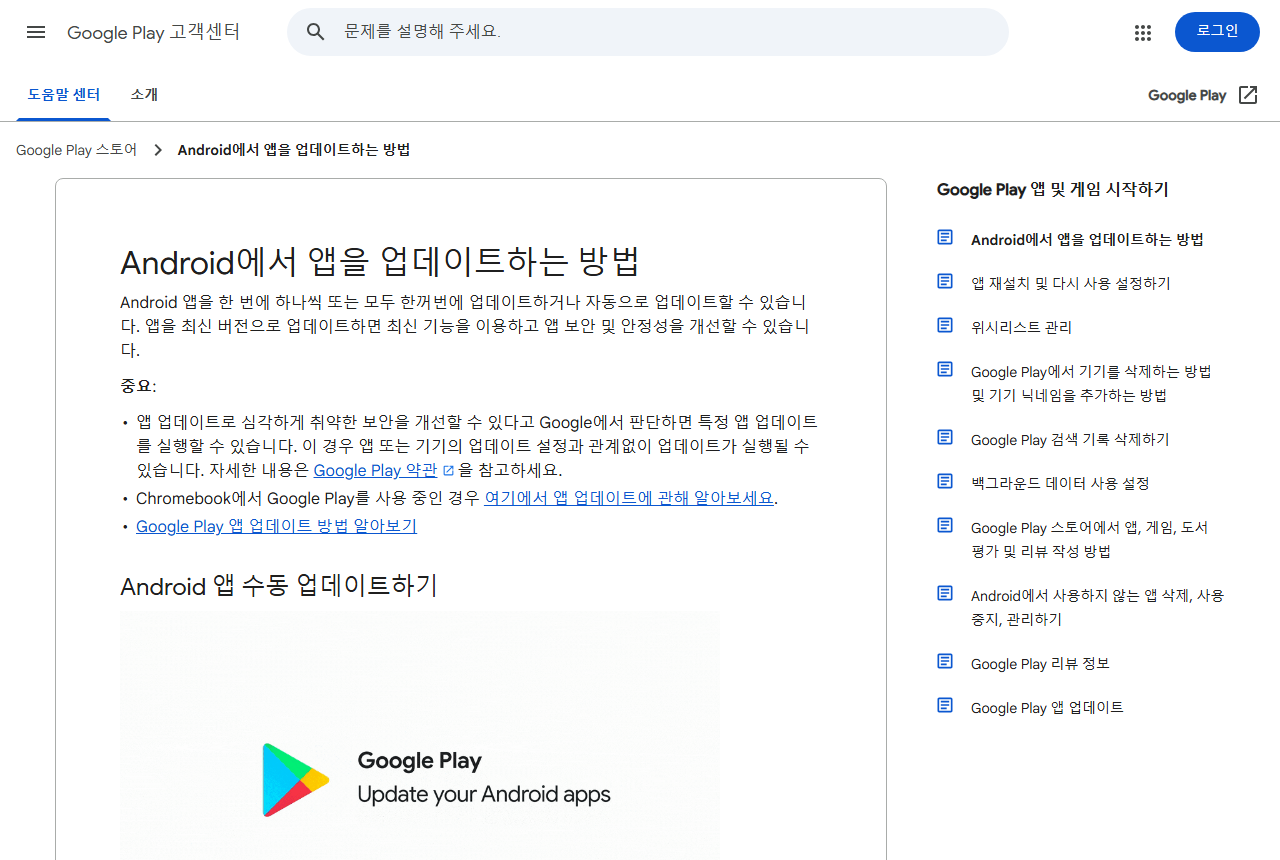Switch to the 도움말 센터 tab
Screen dimensions: 1280x860
pyautogui.click(x=64, y=95)
